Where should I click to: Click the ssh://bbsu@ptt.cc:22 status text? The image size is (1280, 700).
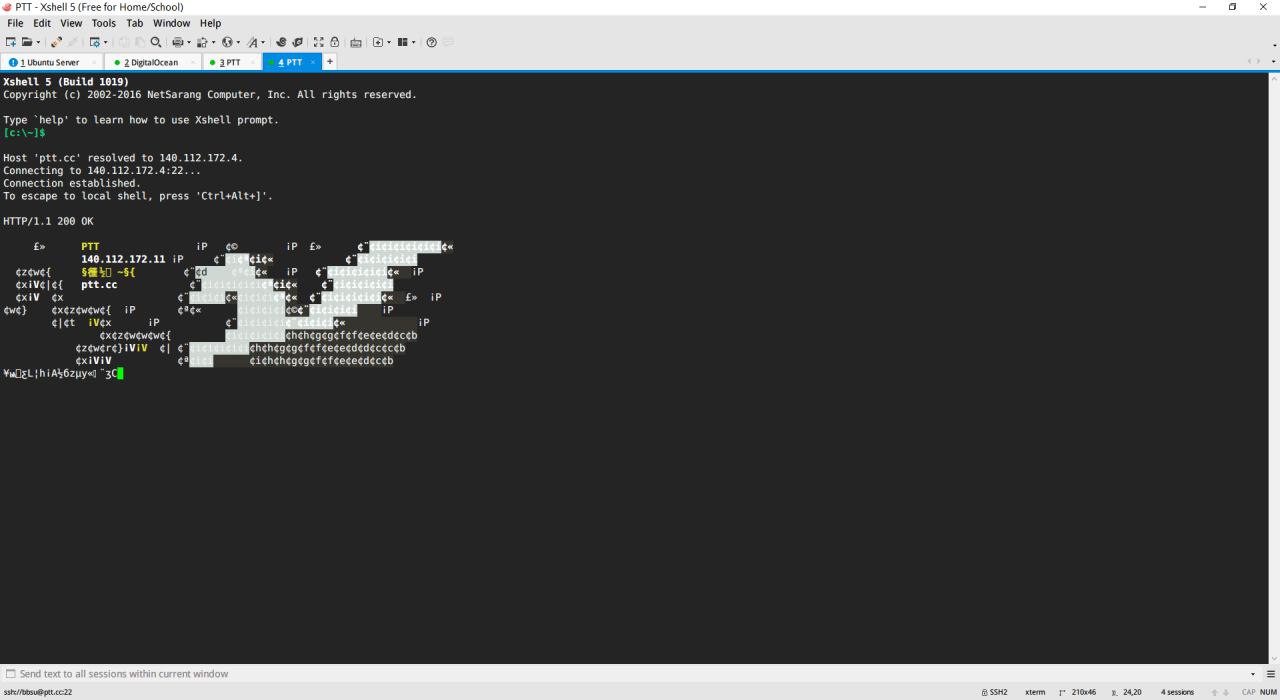37,692
